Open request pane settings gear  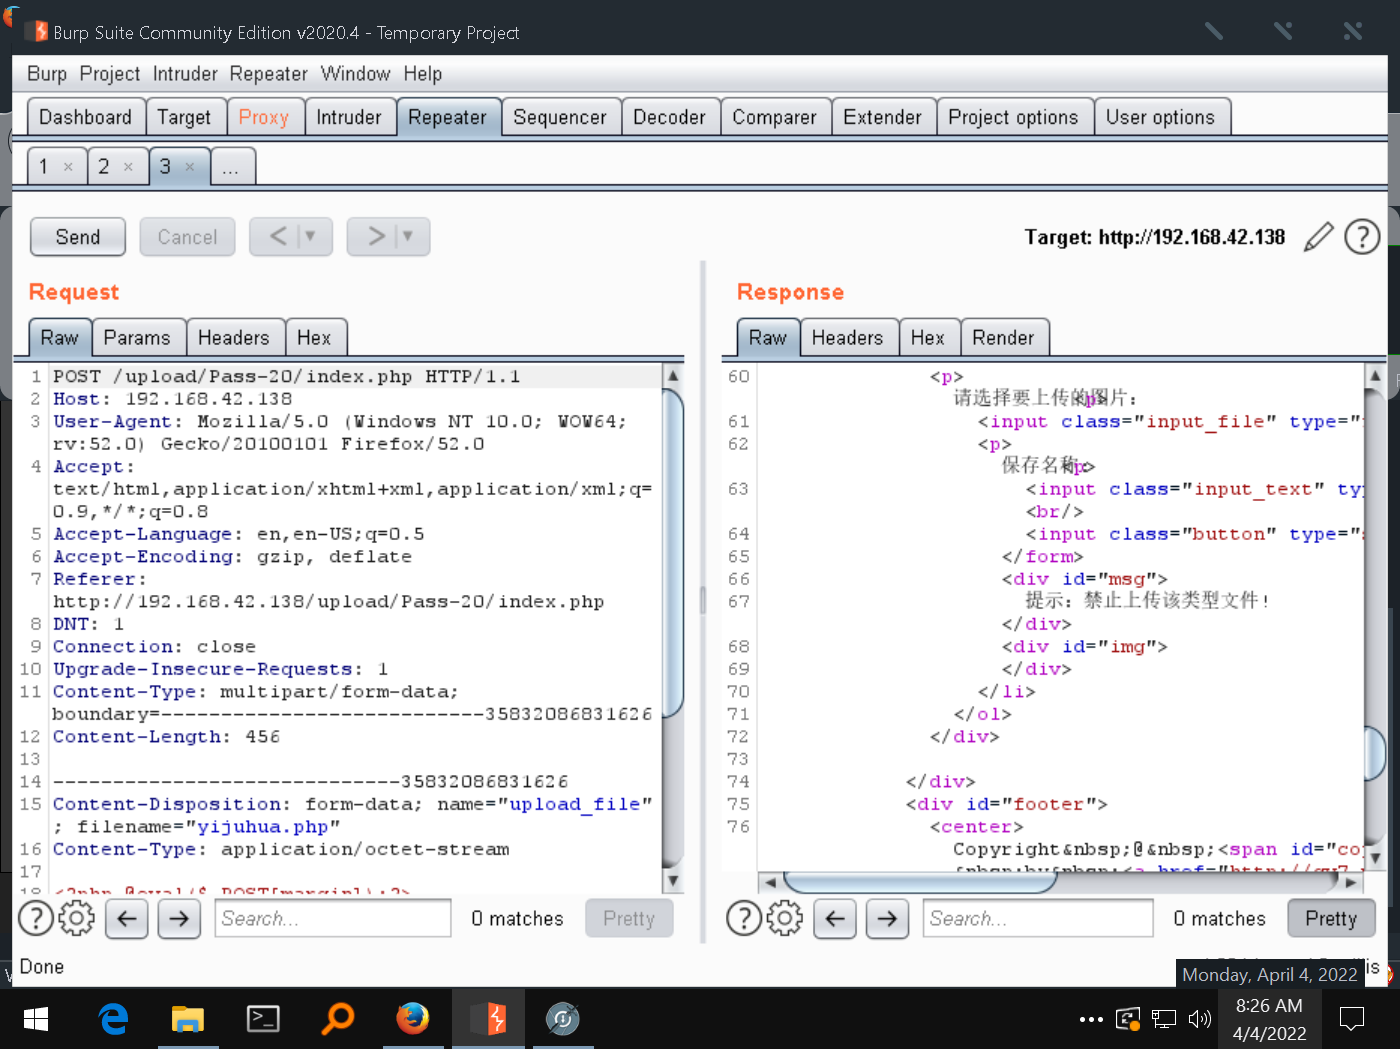click(x=77, y=918)
